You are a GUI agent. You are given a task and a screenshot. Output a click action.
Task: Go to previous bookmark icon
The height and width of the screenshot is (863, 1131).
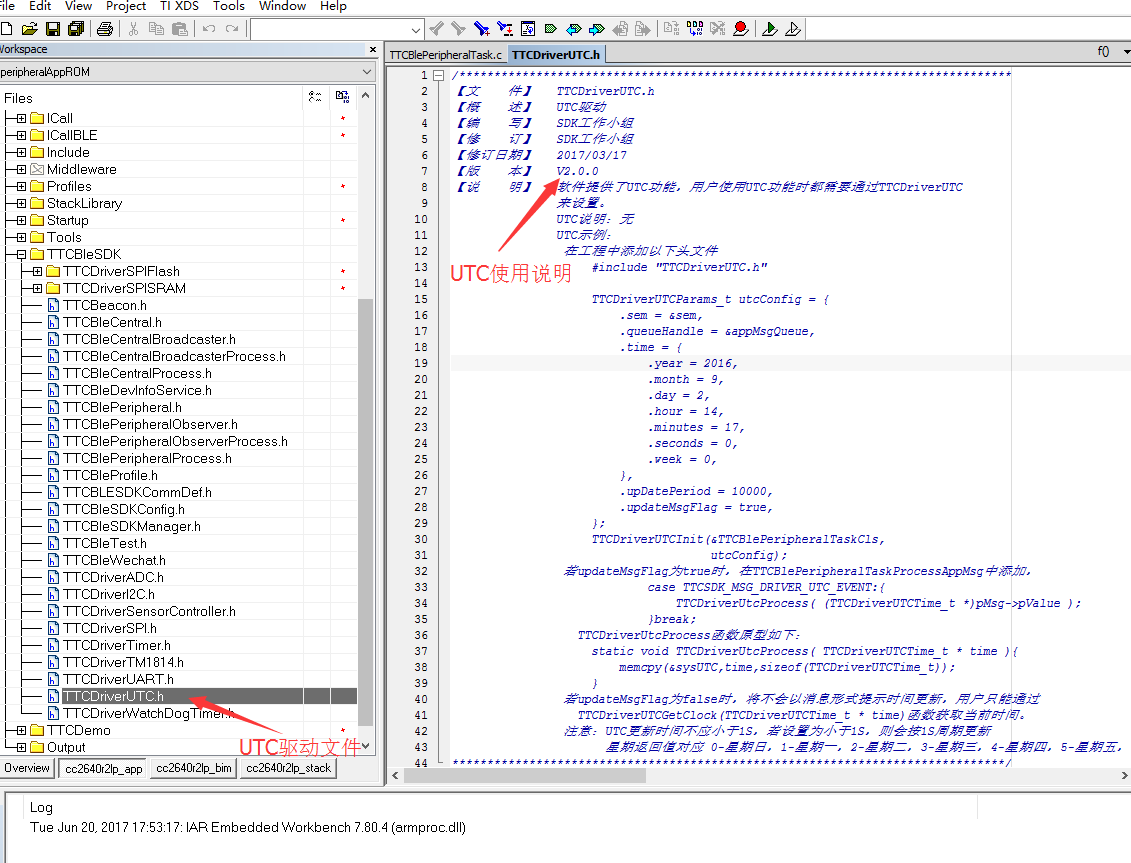(574, 29)
